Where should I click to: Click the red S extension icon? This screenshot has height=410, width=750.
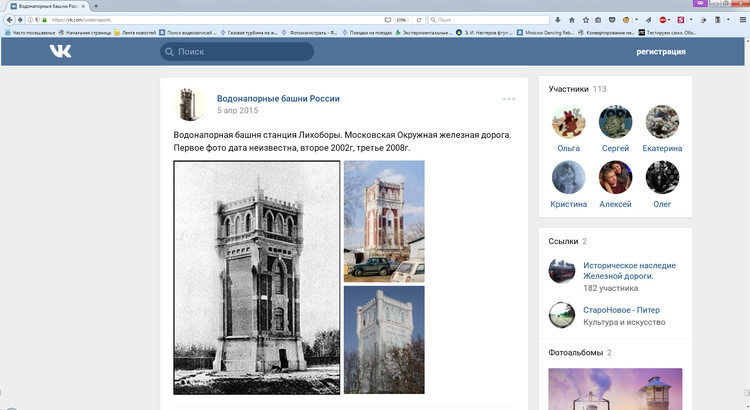[681, 20]
